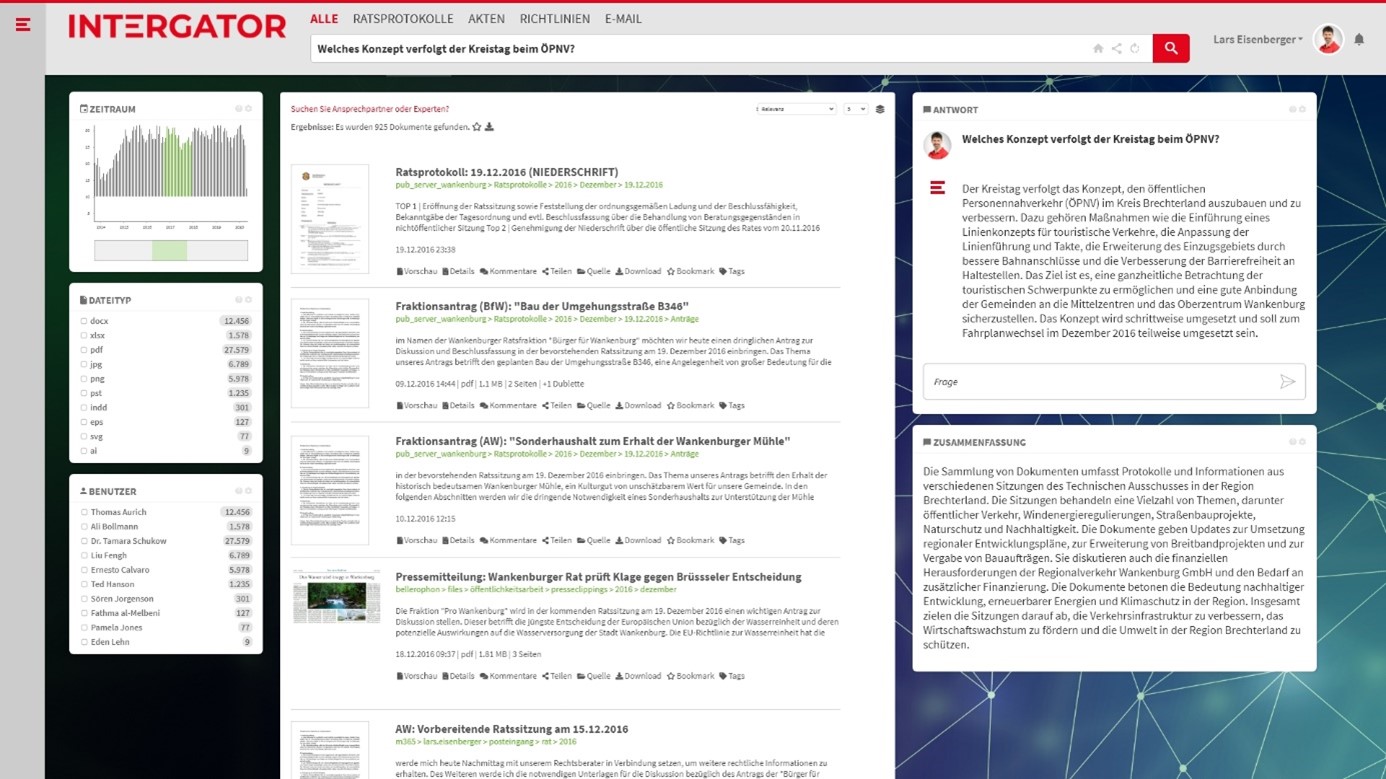Open notifications bell icon

pyautogui.click(x=1359, y=40)
